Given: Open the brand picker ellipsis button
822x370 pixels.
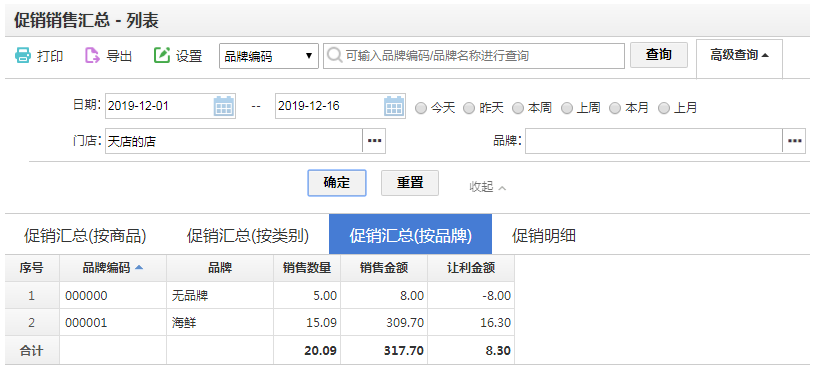Looking at the screenshot, I should [x=794, y=141].
